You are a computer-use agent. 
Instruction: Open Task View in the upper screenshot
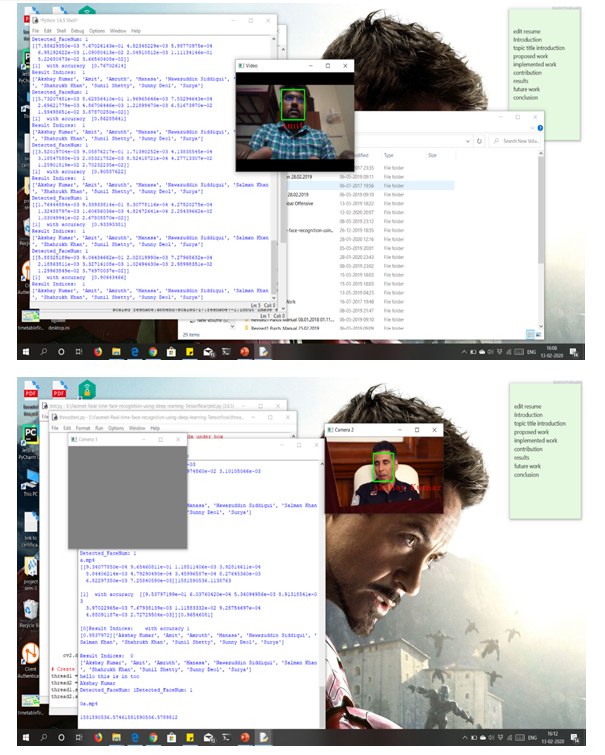(x=79, y=352)
